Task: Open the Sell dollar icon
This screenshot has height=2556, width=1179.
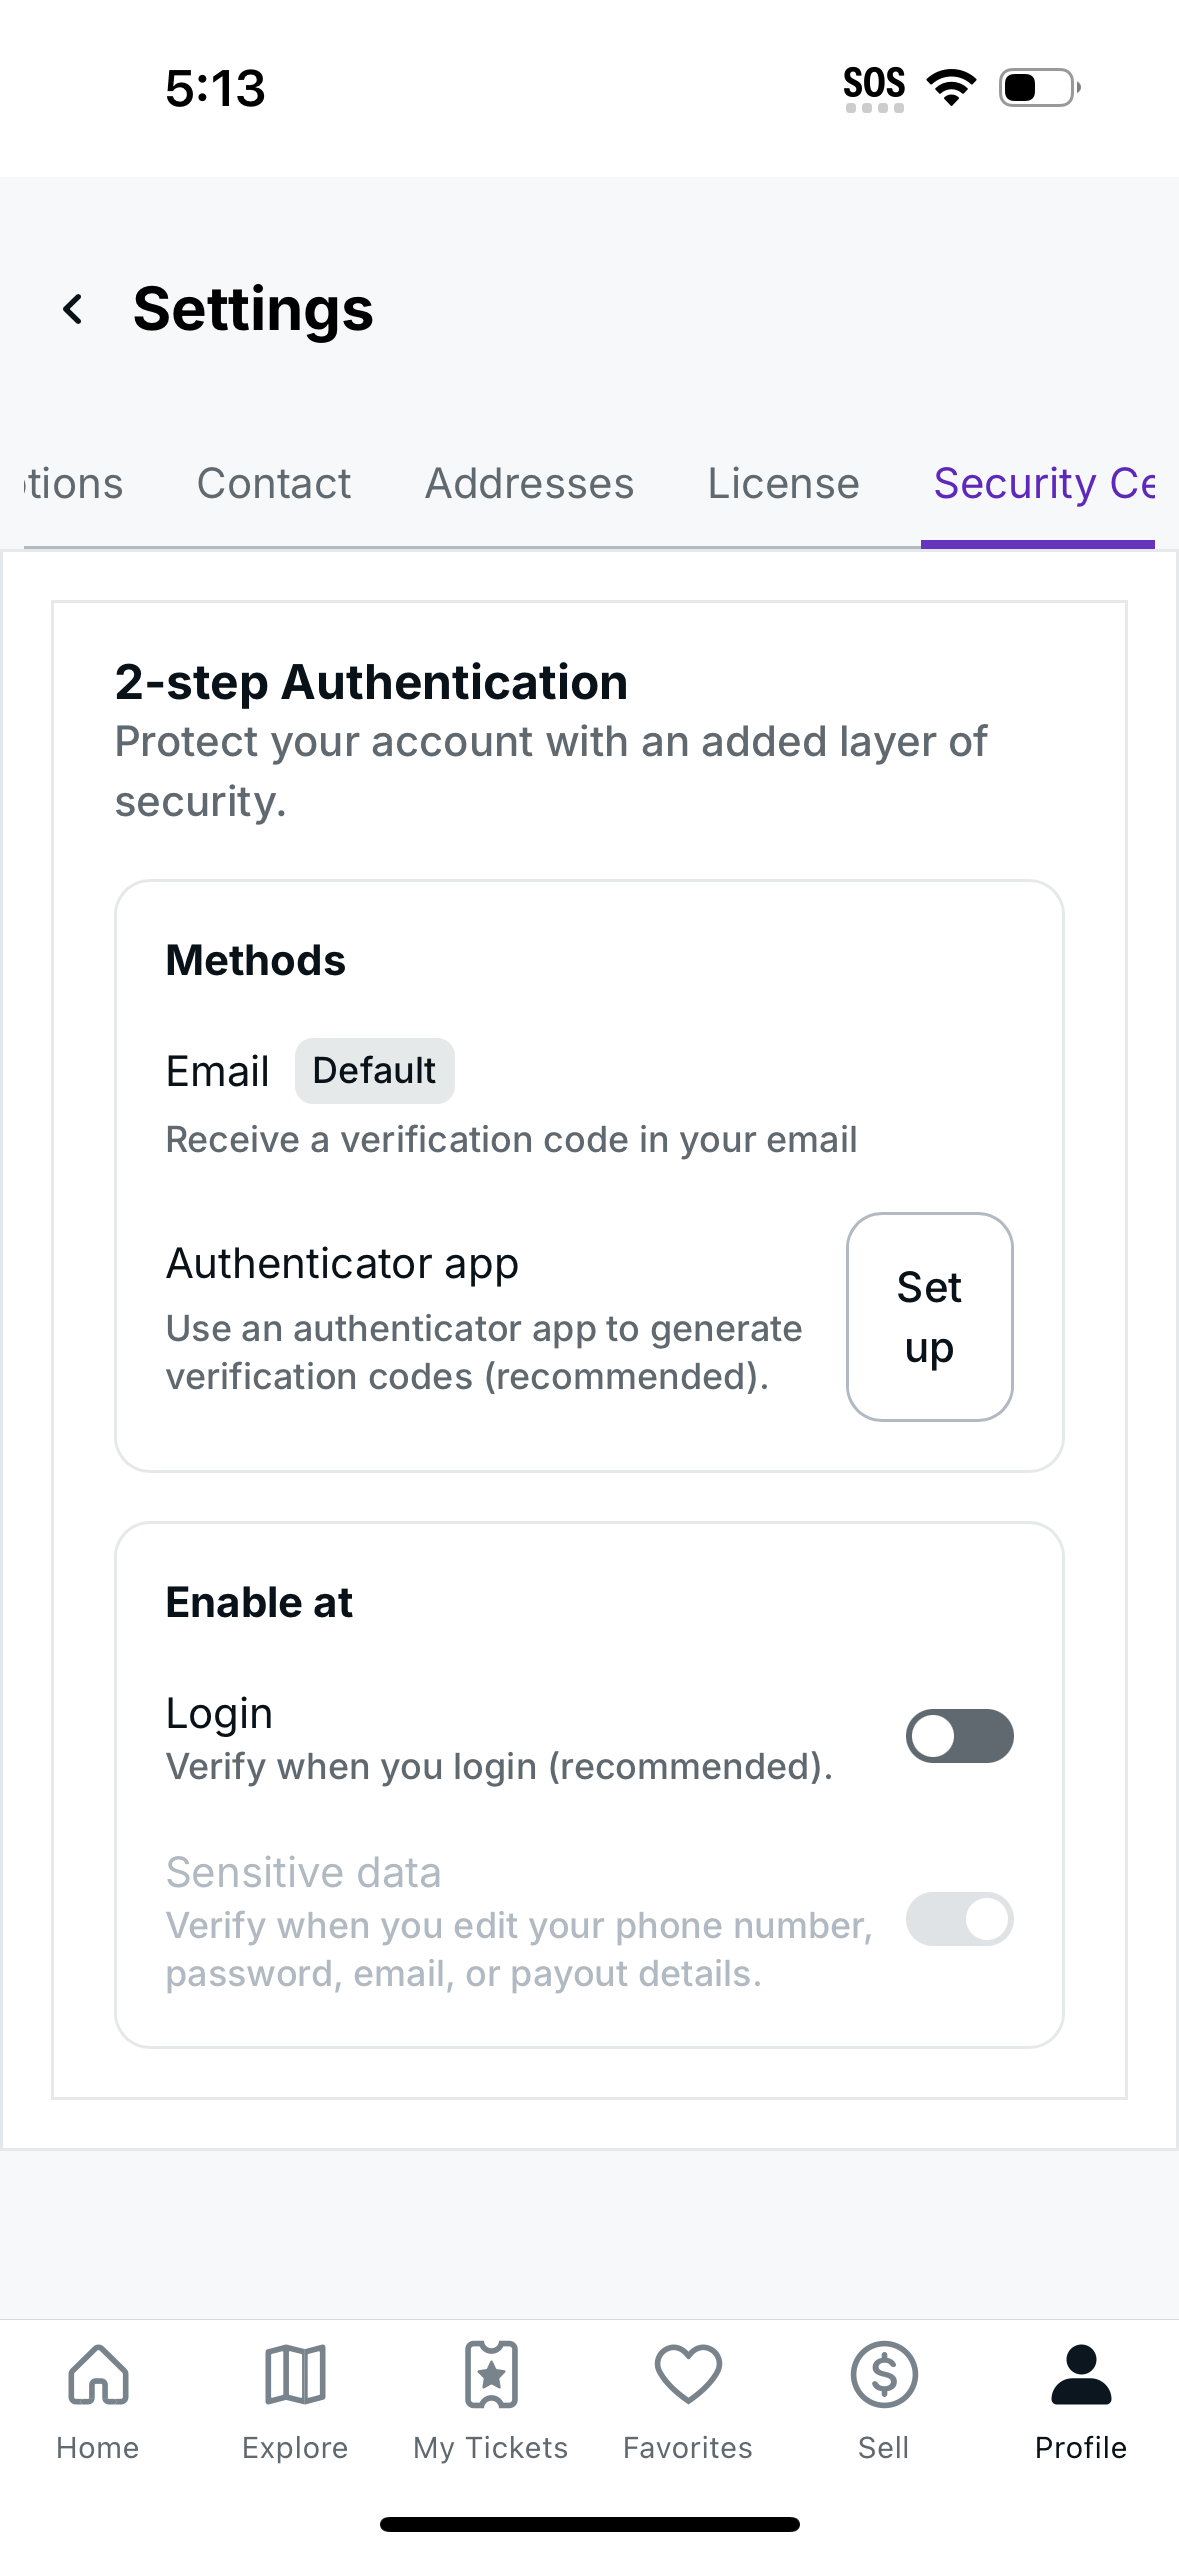Action: (884, 2373)
